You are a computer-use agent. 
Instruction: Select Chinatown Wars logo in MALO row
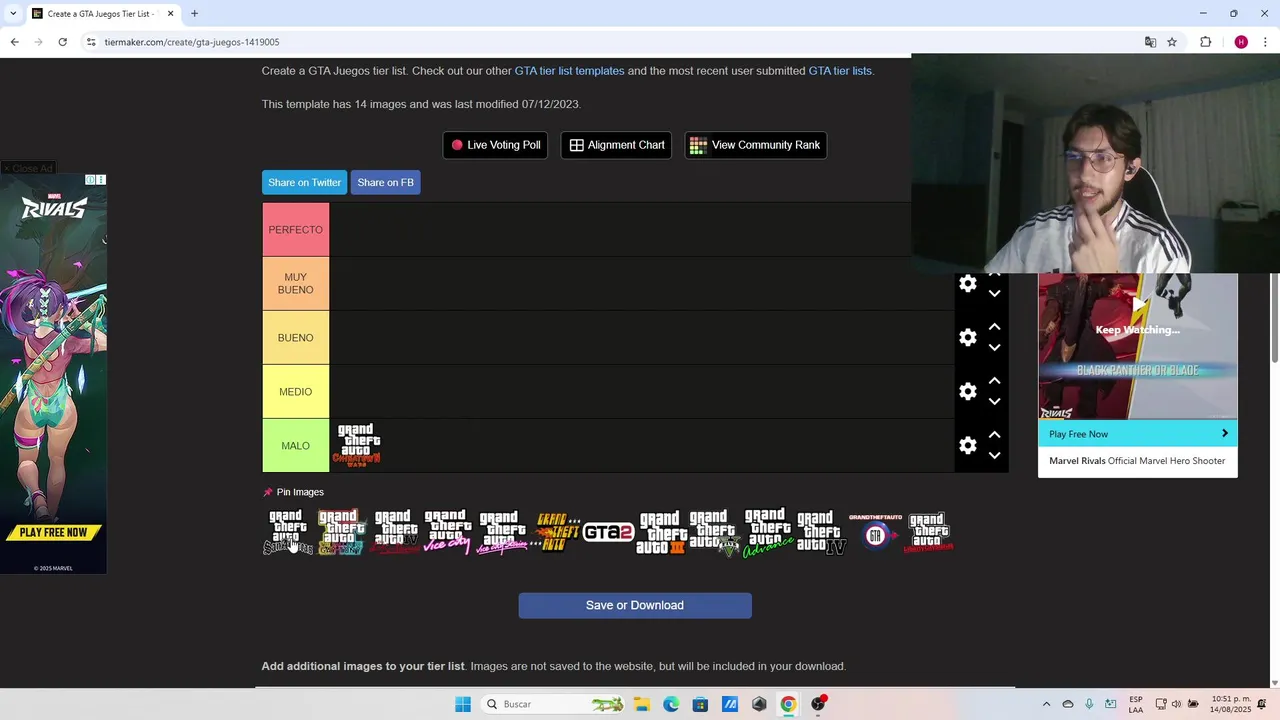[x=358, y=446]
